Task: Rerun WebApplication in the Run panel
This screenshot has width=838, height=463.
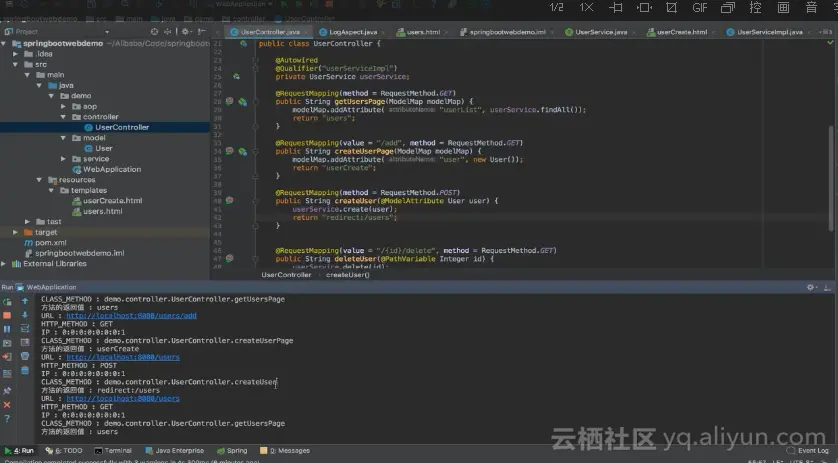Action: (7, 302)
